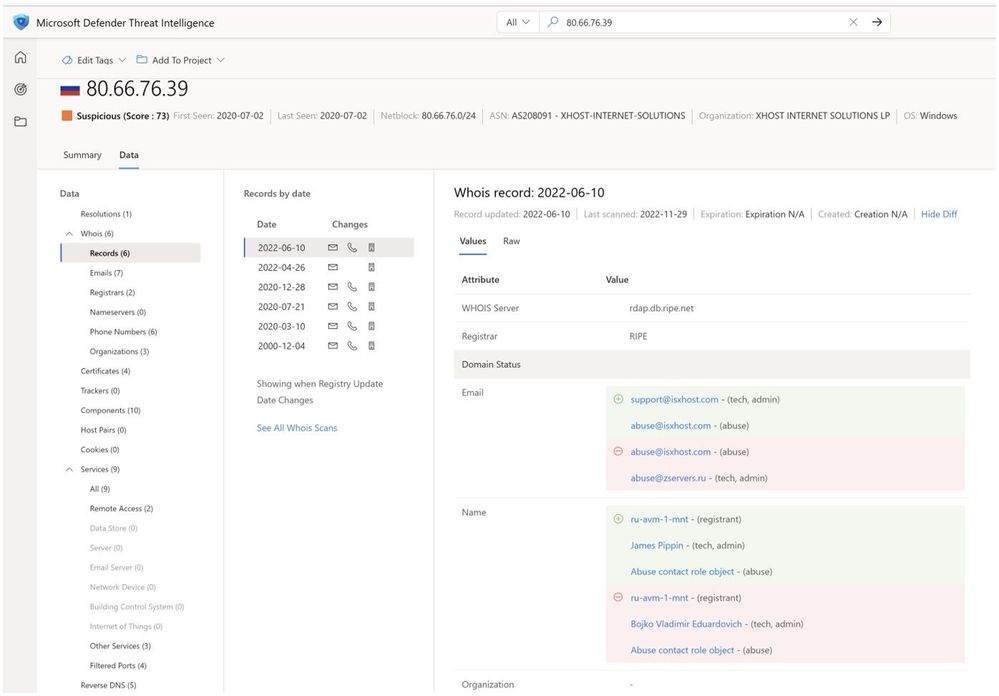Select Records (6) under Whois
The image size is (999, 696).
(131, 253)
